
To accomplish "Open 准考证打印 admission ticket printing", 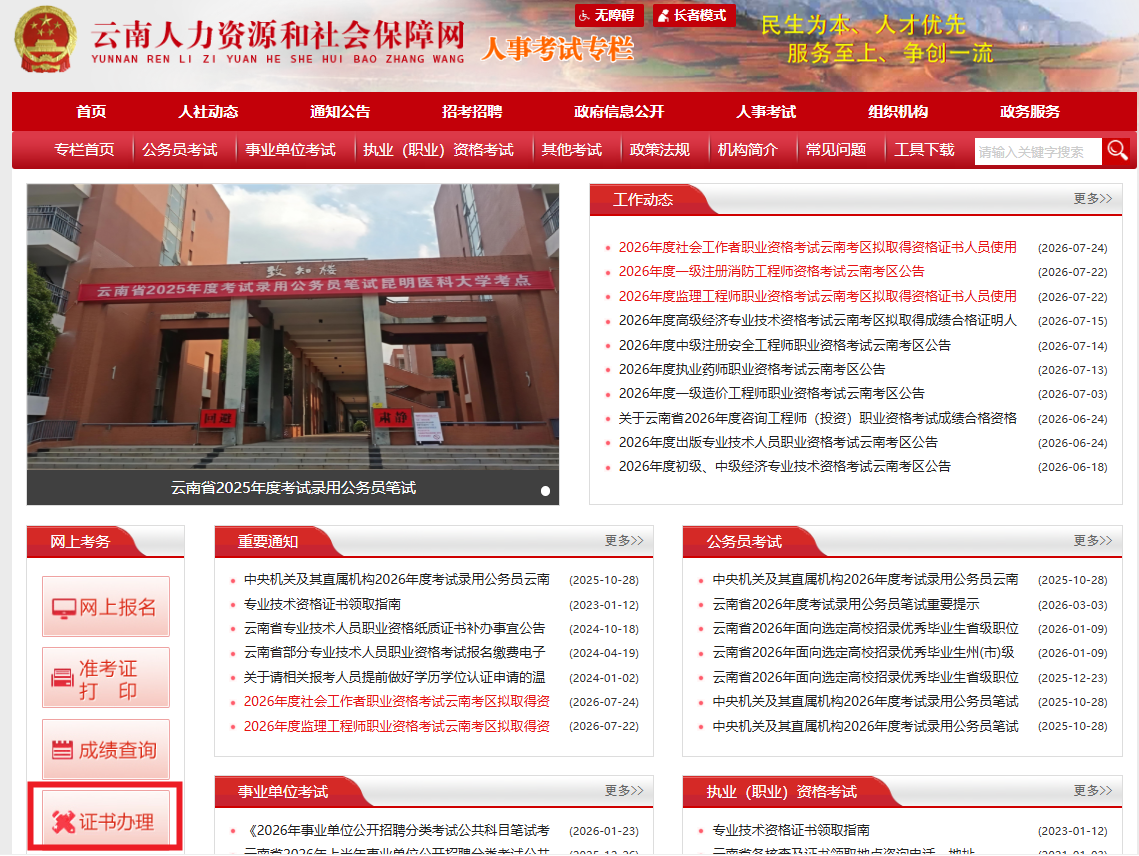I will (105, 678).
